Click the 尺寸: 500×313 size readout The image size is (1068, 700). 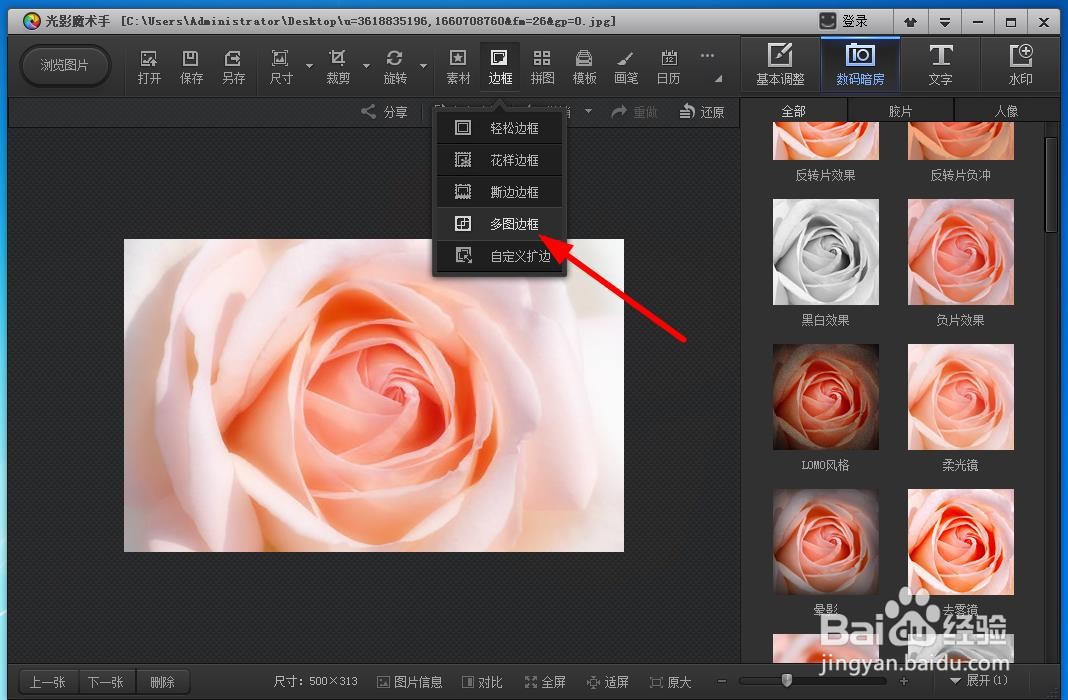315,681
